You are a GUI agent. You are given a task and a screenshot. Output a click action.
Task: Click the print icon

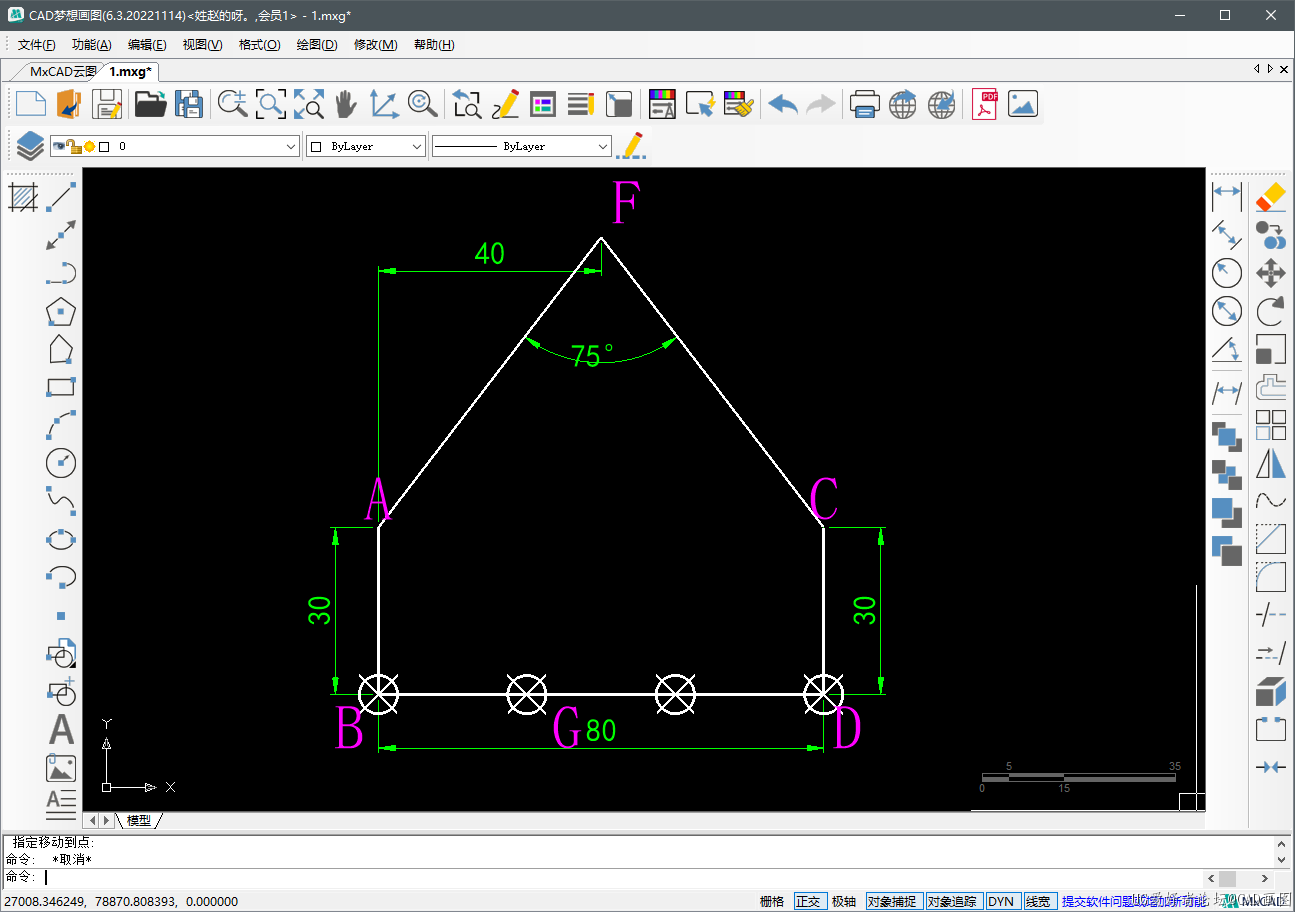(x=864, y=104)
